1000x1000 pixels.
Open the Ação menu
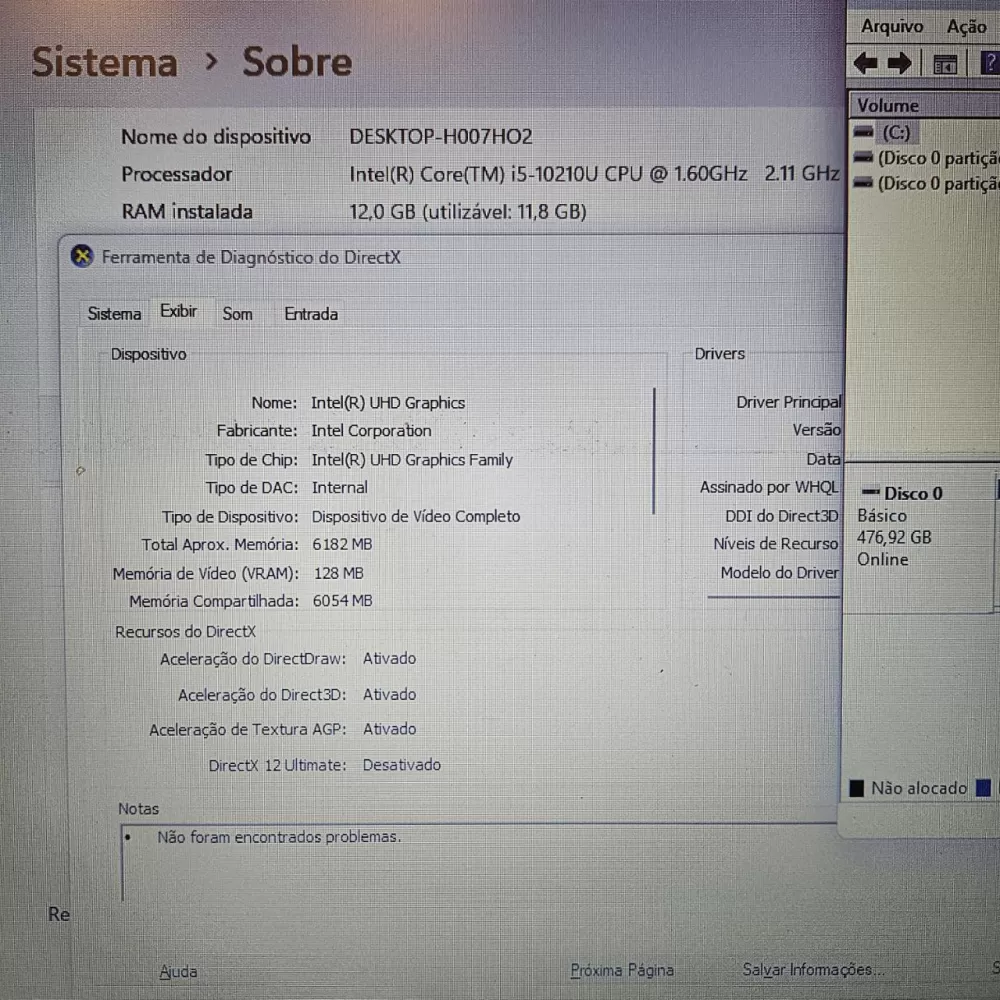click(966, 27)
